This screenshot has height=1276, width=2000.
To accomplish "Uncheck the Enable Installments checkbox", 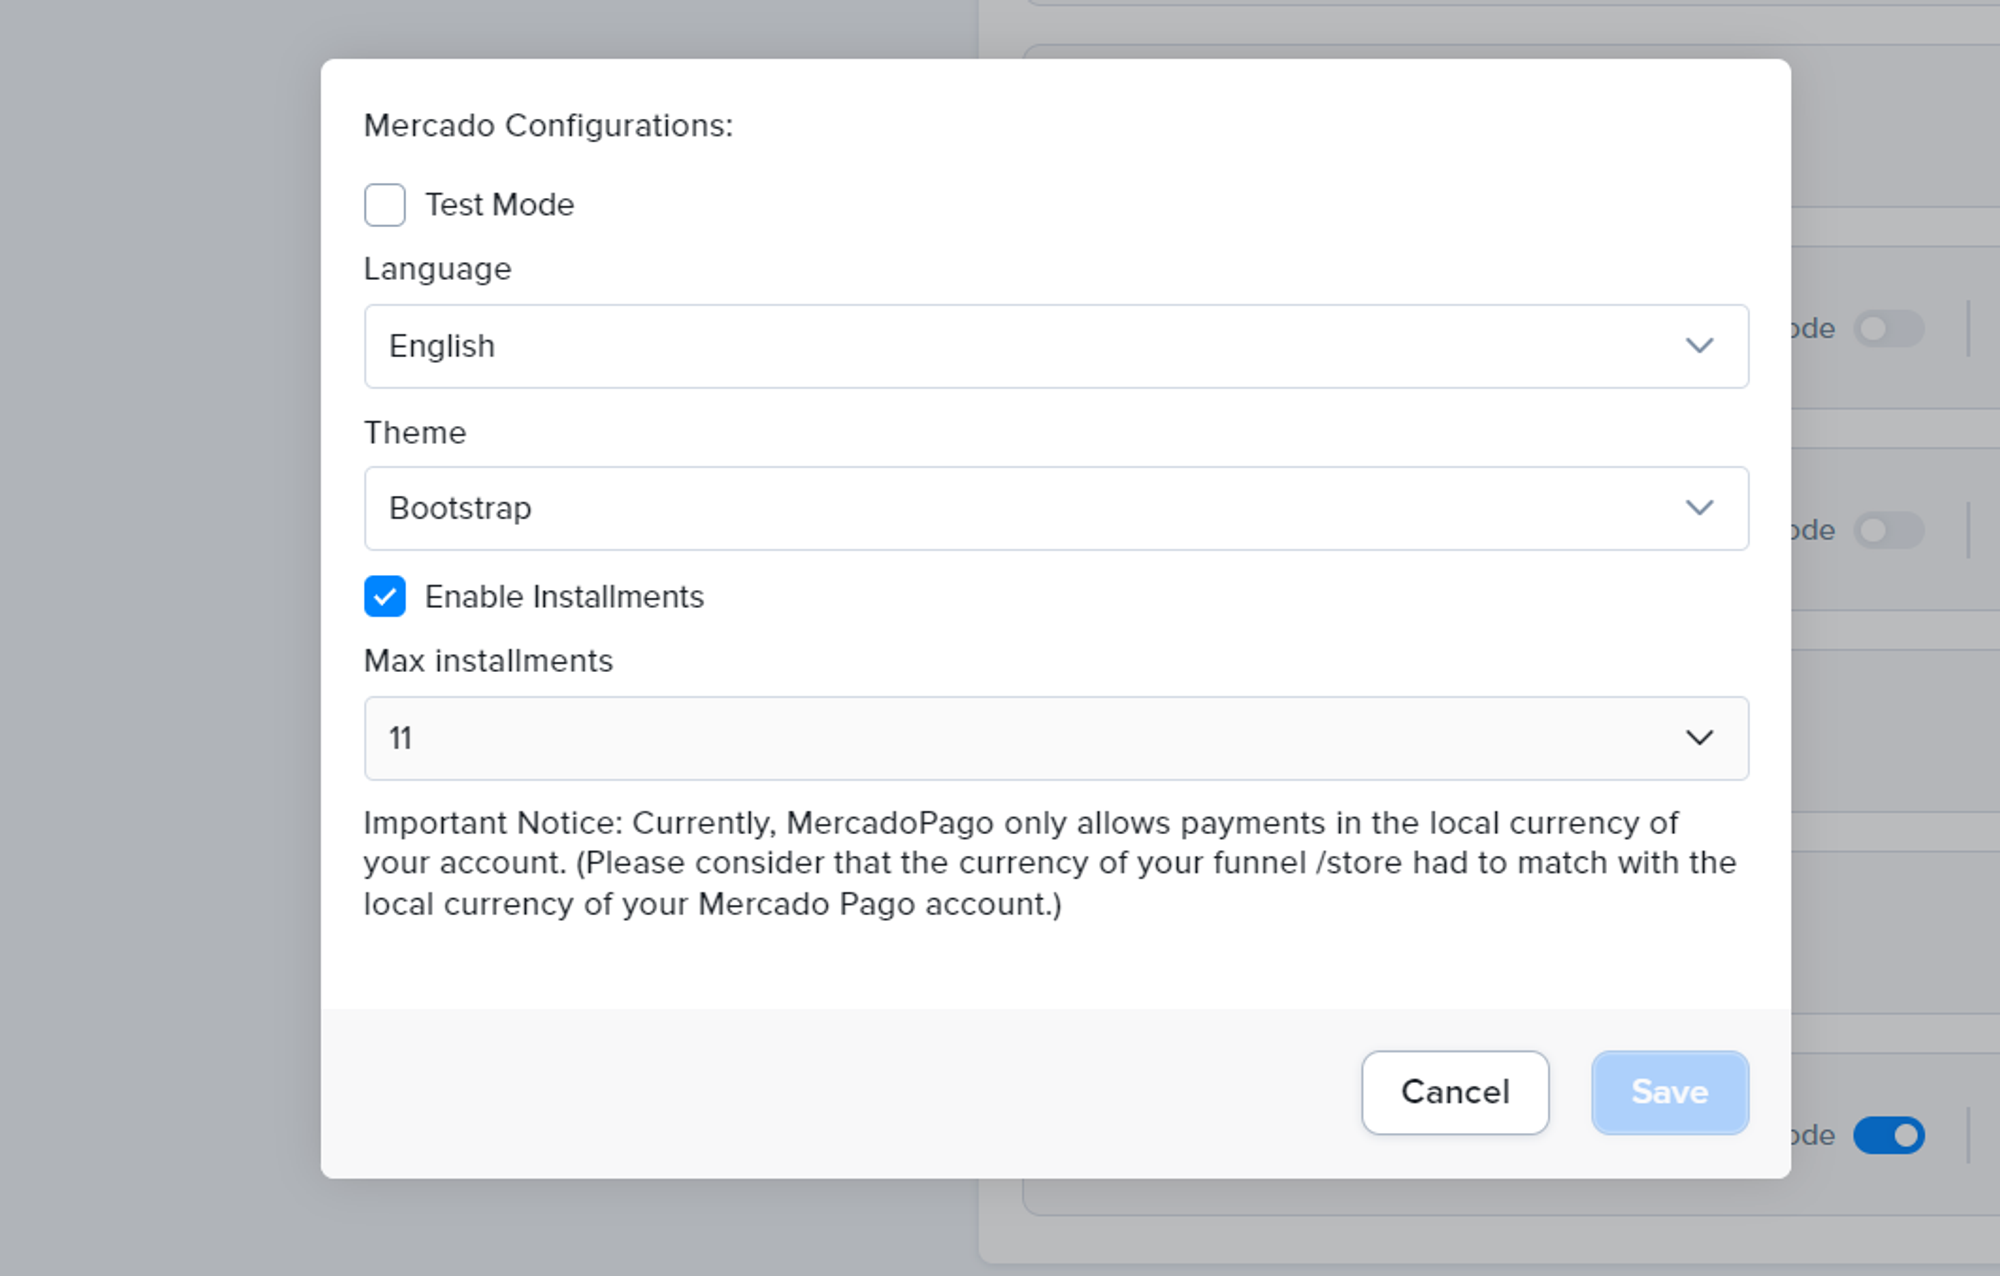I will (x=385, y=596).
